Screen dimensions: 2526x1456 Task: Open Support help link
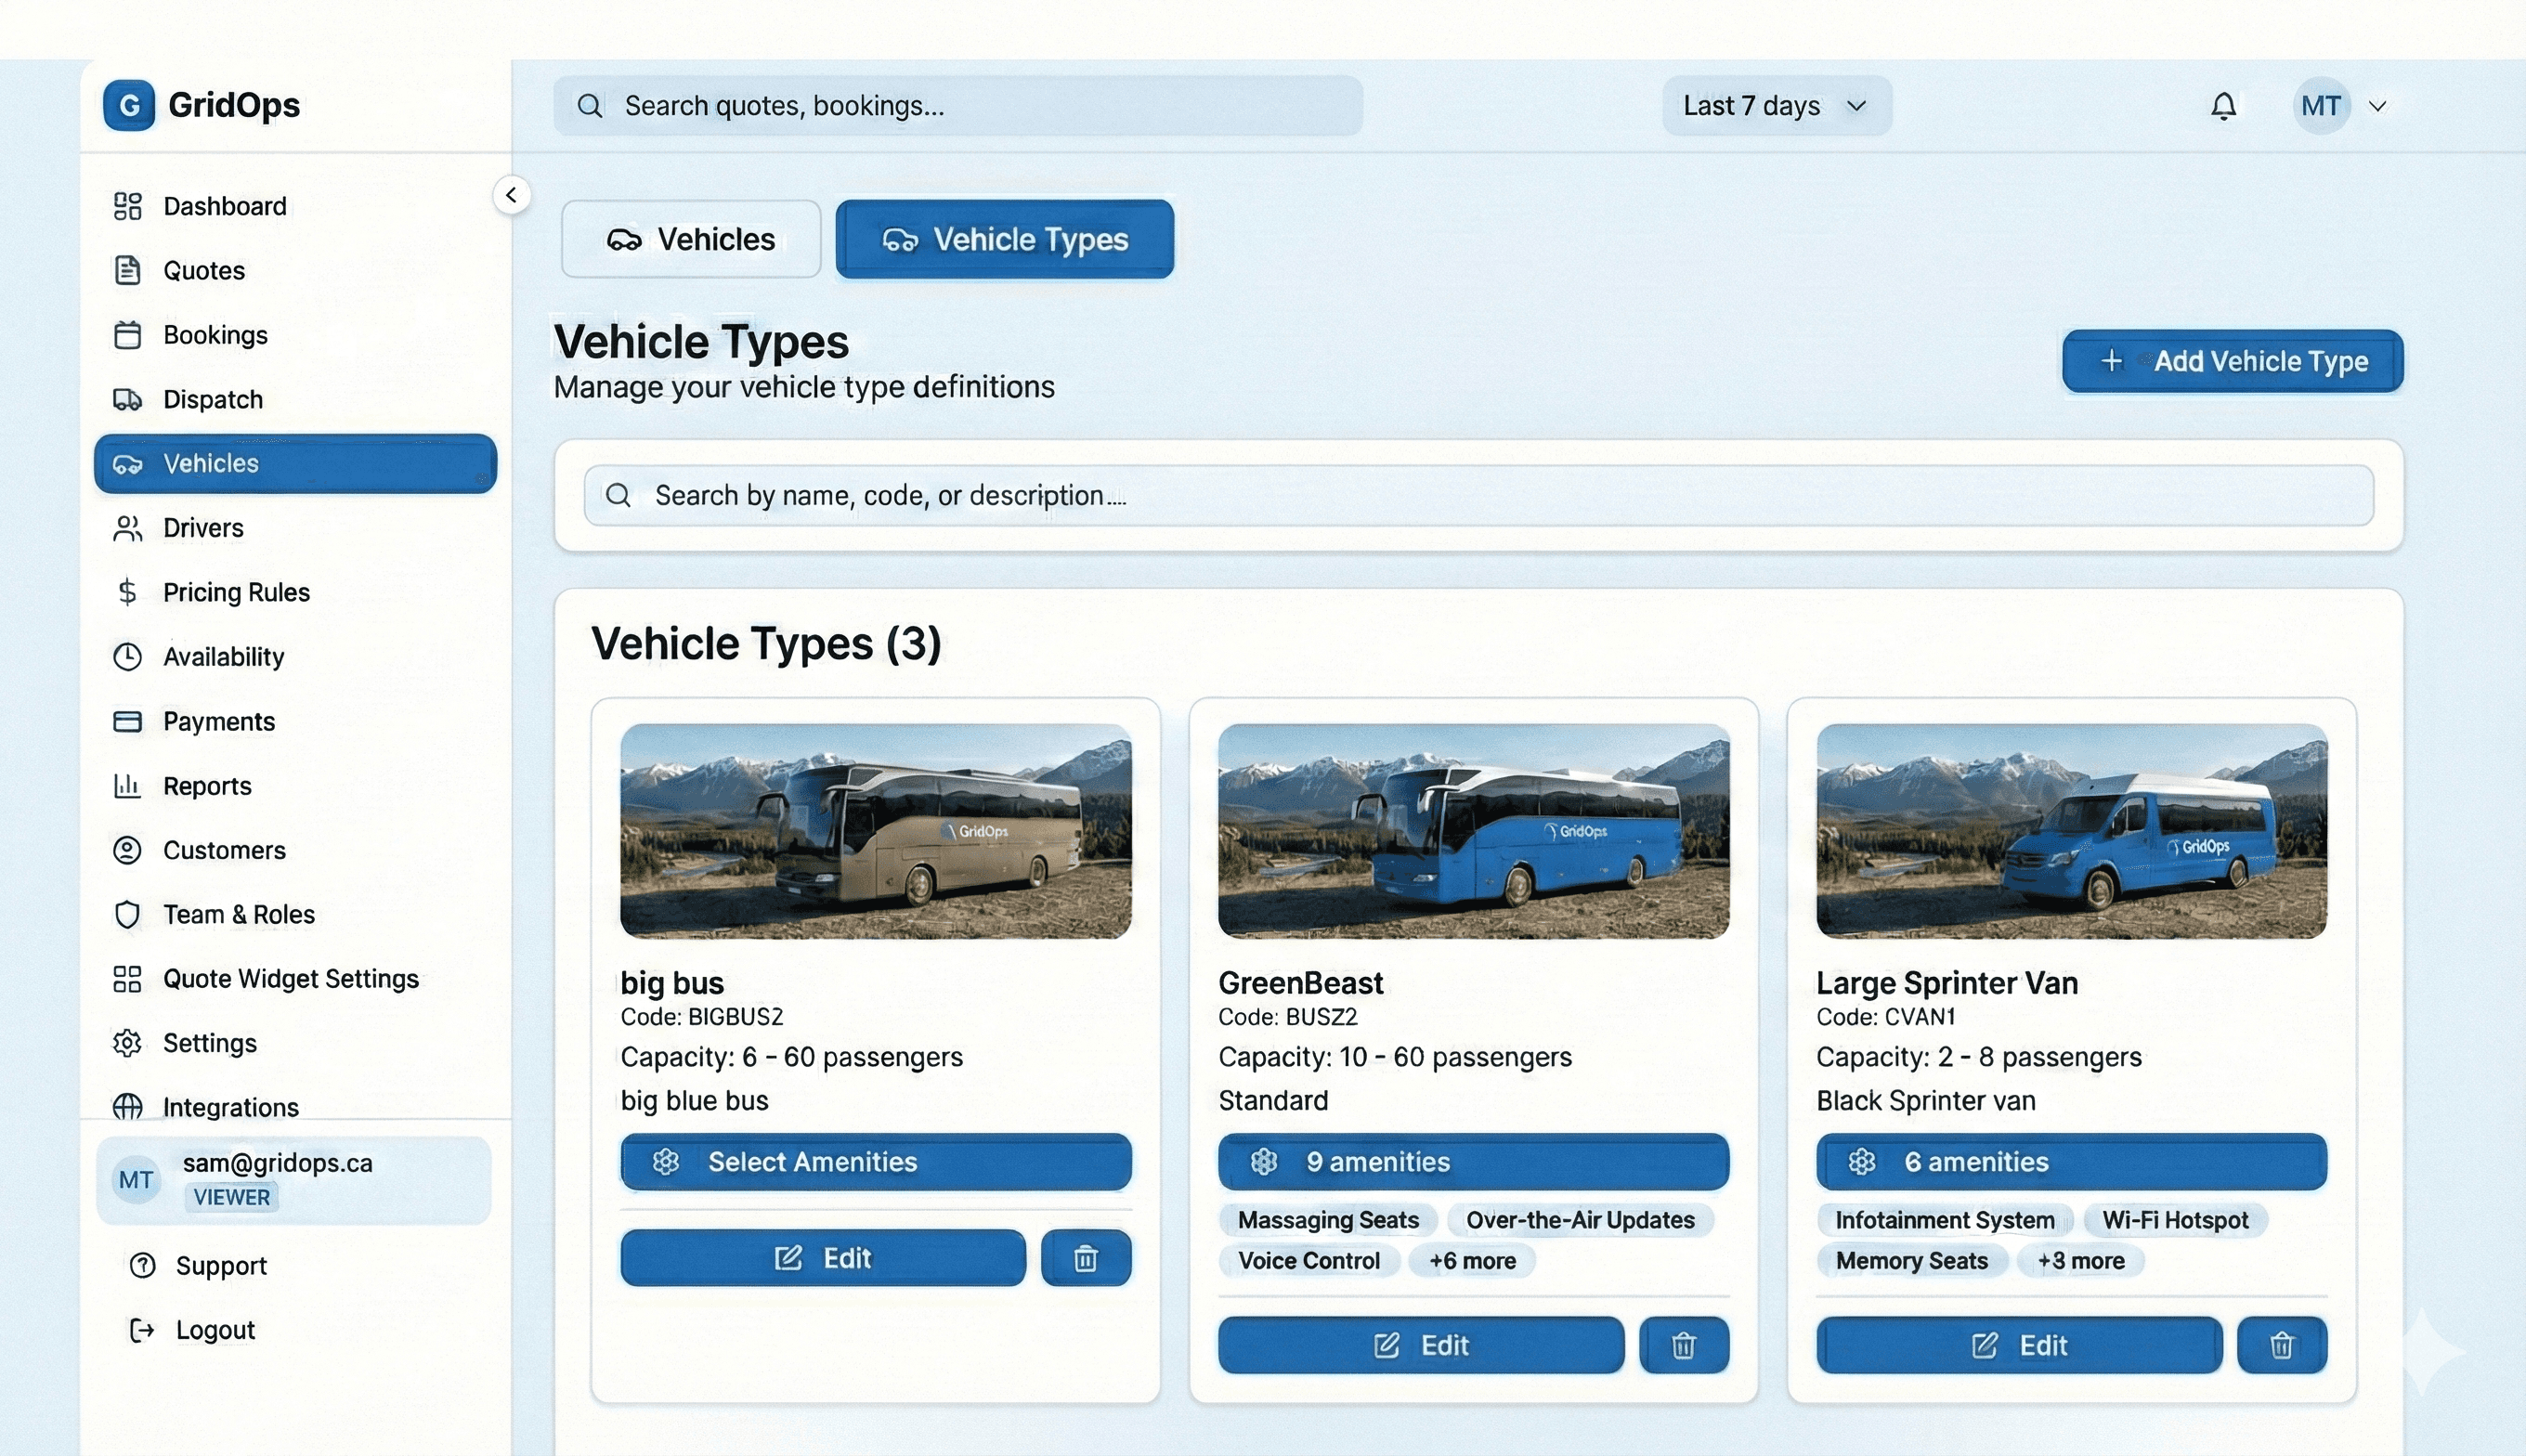coord(220,1265)
